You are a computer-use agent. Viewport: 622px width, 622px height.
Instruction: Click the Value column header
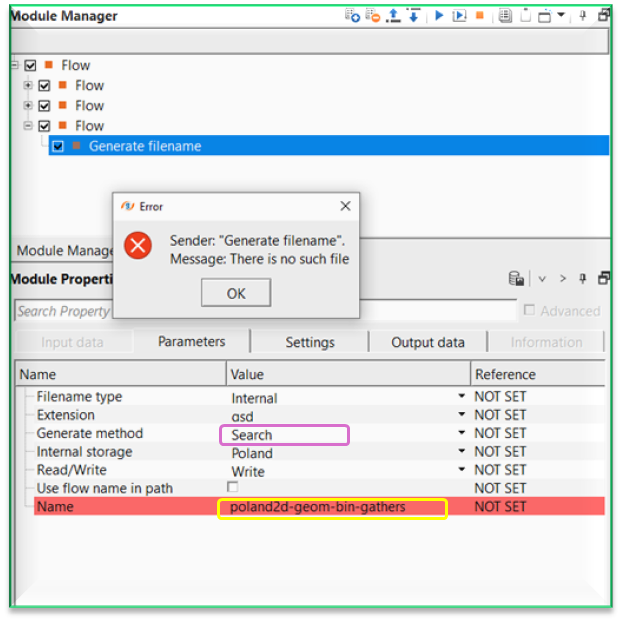tap(348, 374)
